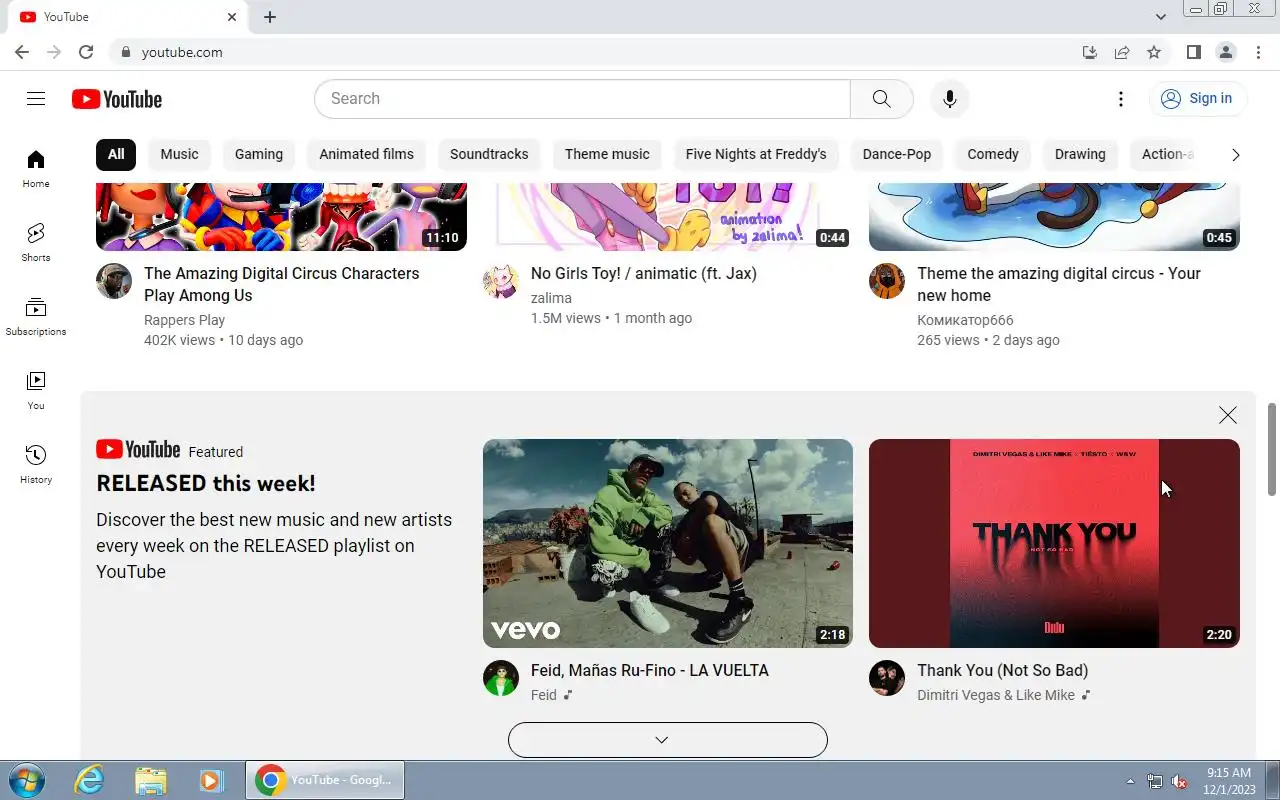Screen dimensions: 1280x800
Task: Share this page icon in Chrome
Action: pyautogui.click(x=1122, y=52)
